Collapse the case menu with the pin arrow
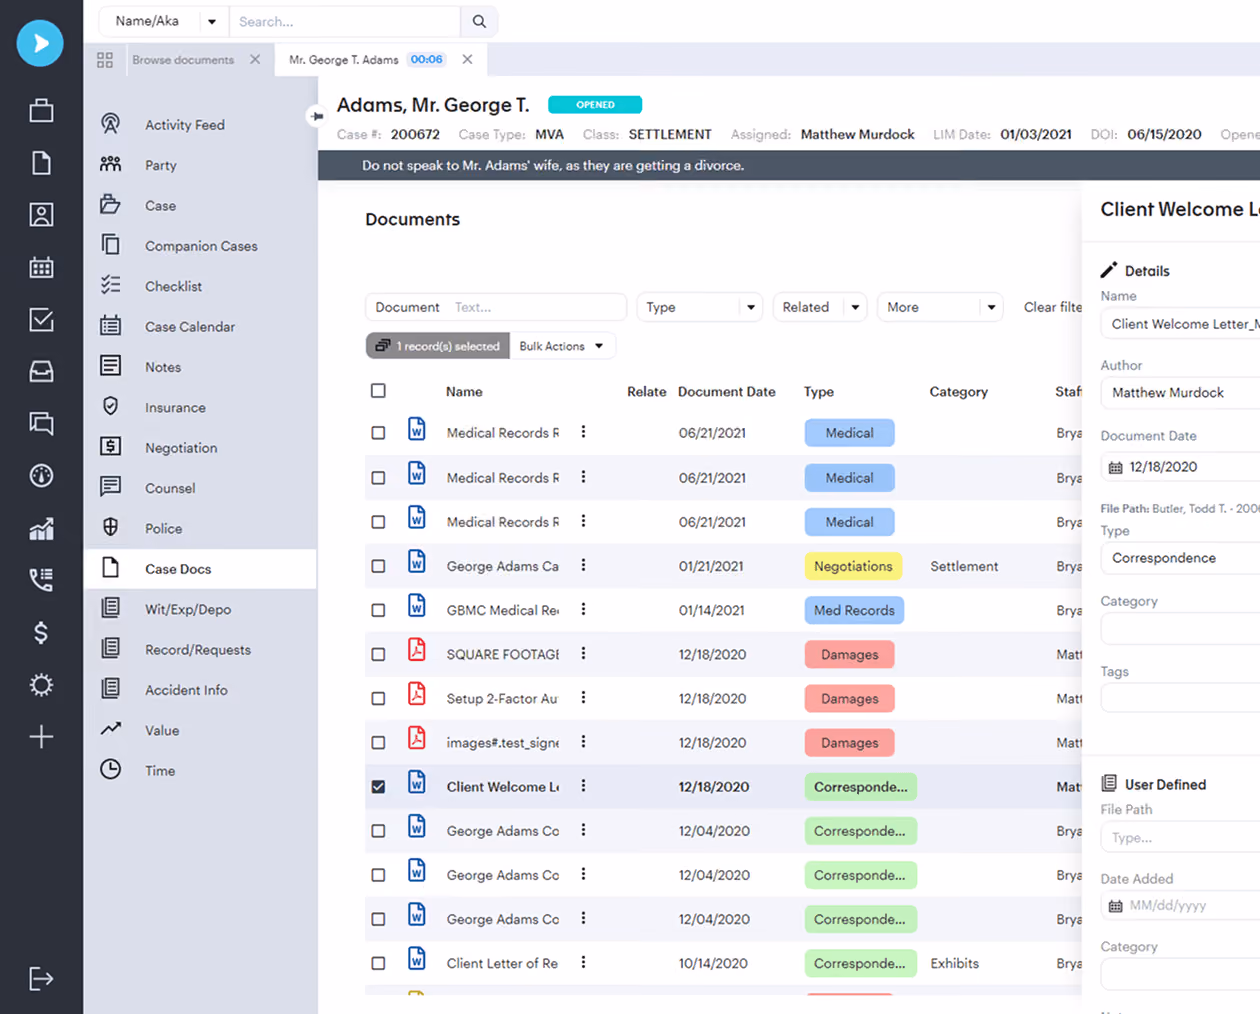This screenshot has width=1260, height=1014. point(317,116)
